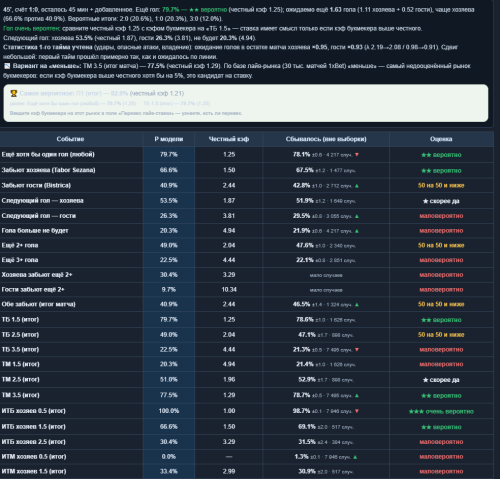Click red down arrow in «Ещё хотя бы один гол» row
The width and height of the screenshot is (500, 479).
[357, 155]
